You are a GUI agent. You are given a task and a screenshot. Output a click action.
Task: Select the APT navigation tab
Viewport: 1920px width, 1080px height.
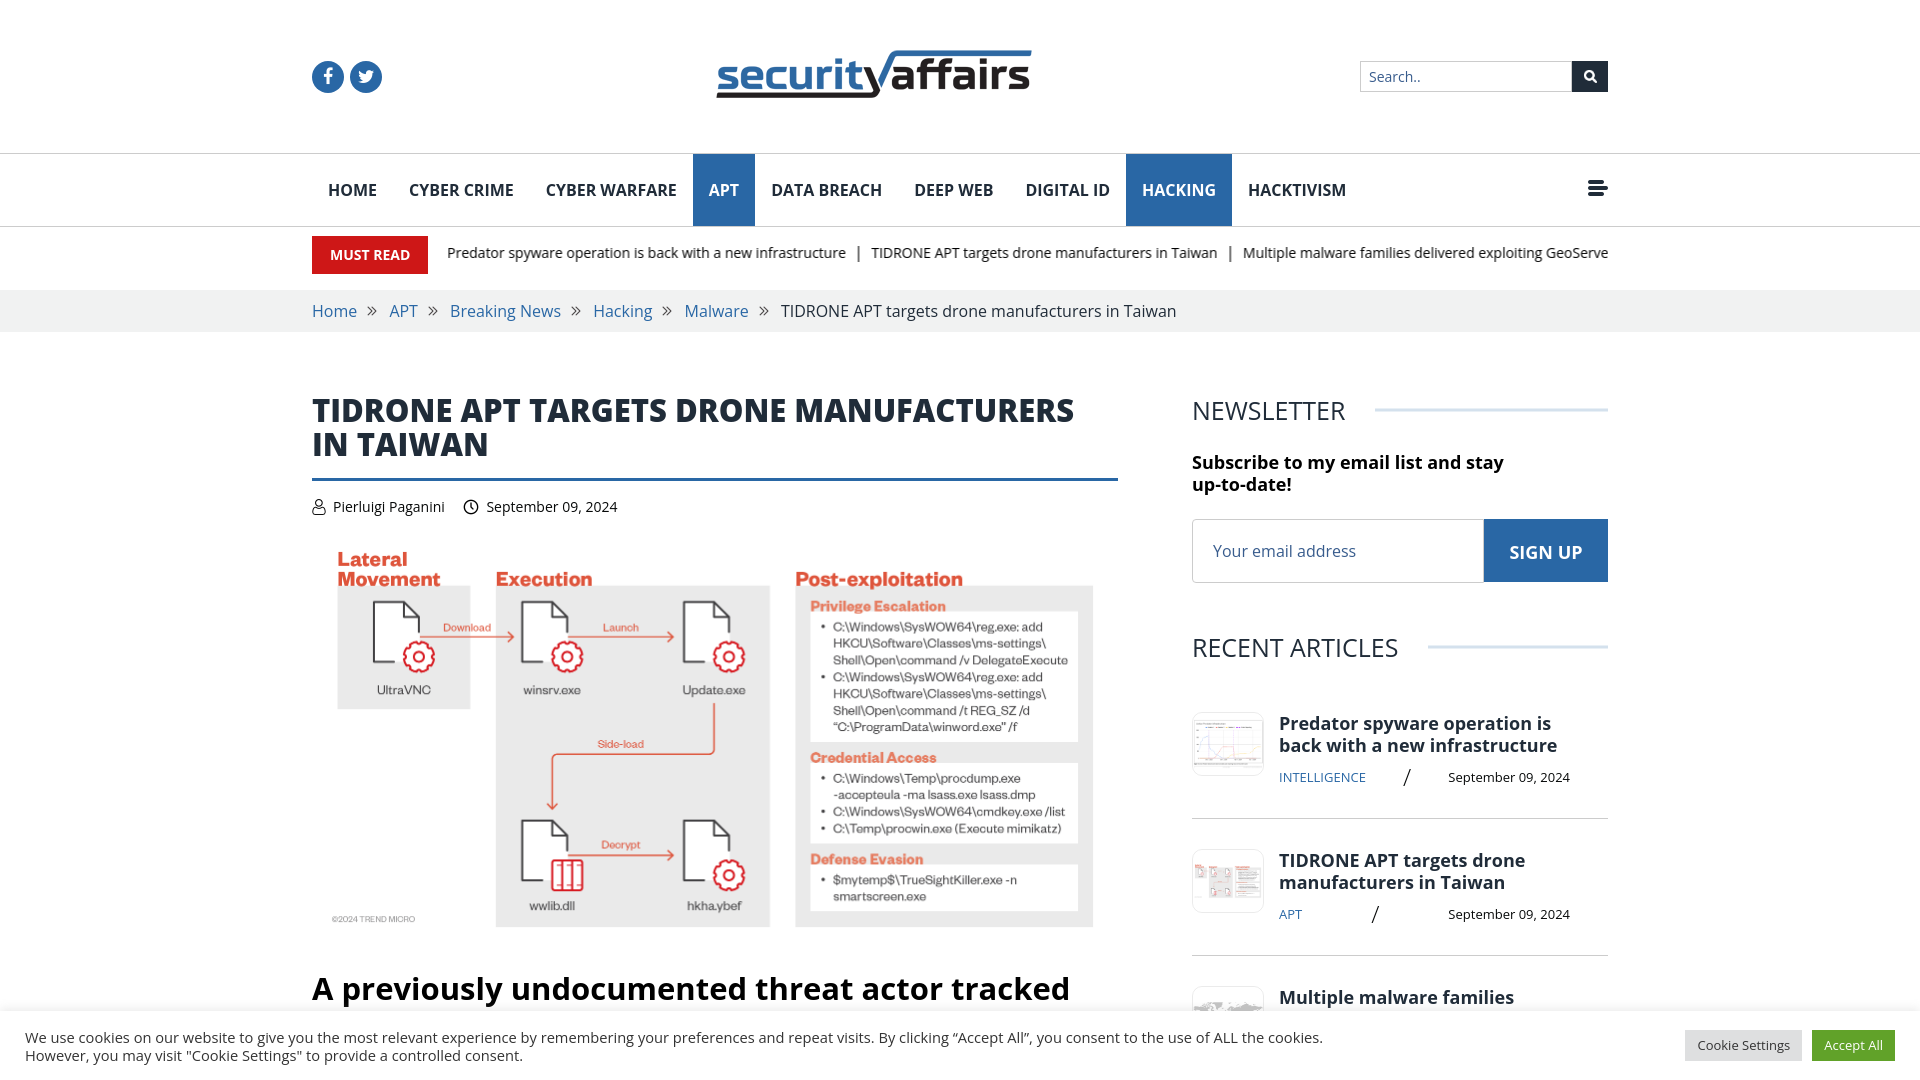(723, 189)
